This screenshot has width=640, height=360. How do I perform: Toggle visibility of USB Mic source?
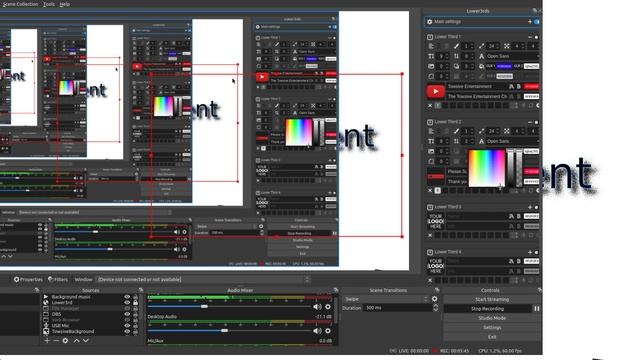pyautogui.click(x=127, y=325)
